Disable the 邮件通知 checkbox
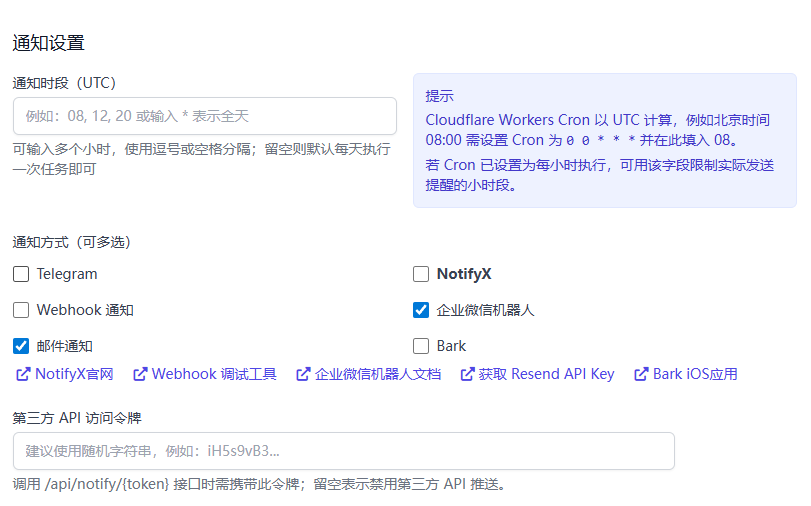 (x=21, y=346)
